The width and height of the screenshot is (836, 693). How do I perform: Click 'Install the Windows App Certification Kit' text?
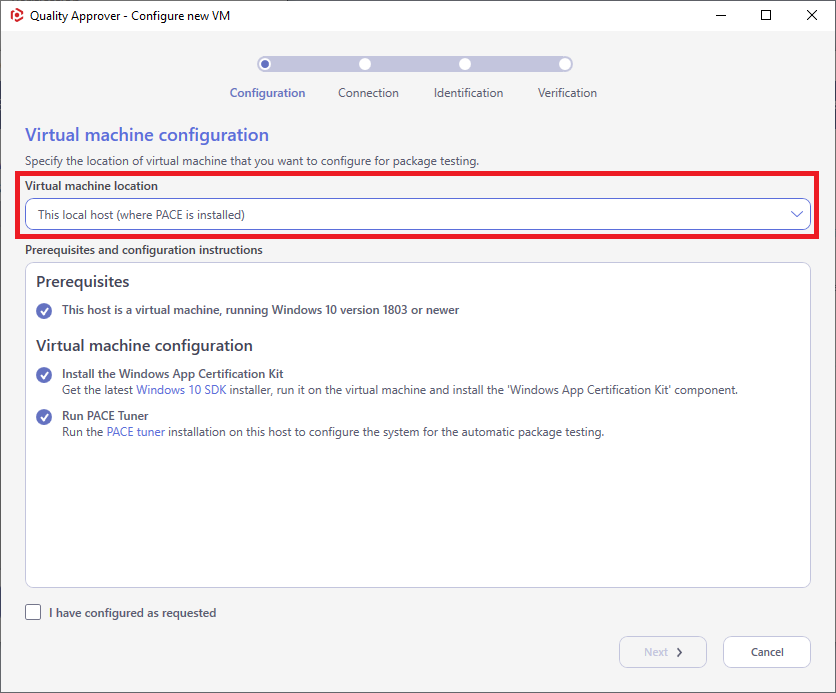point(173,374)
